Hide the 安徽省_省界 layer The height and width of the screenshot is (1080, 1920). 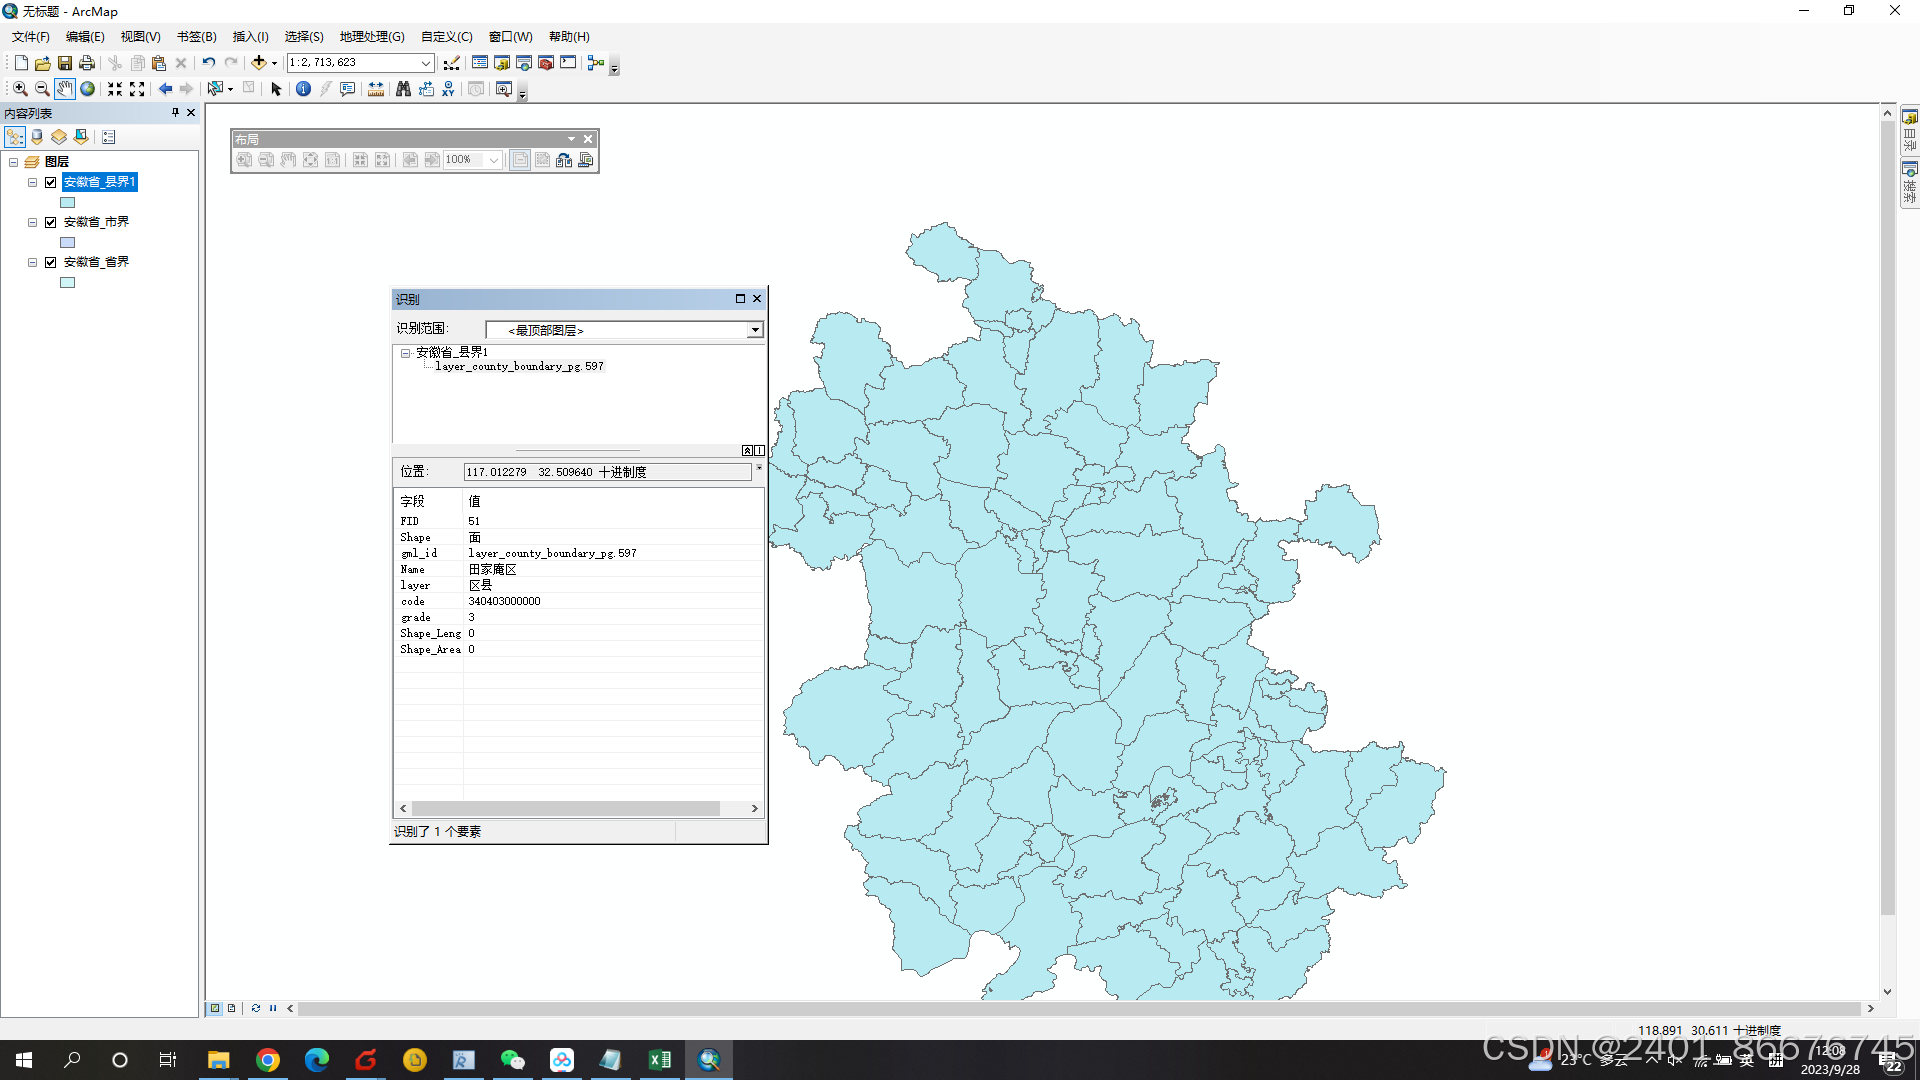(51, 262)
